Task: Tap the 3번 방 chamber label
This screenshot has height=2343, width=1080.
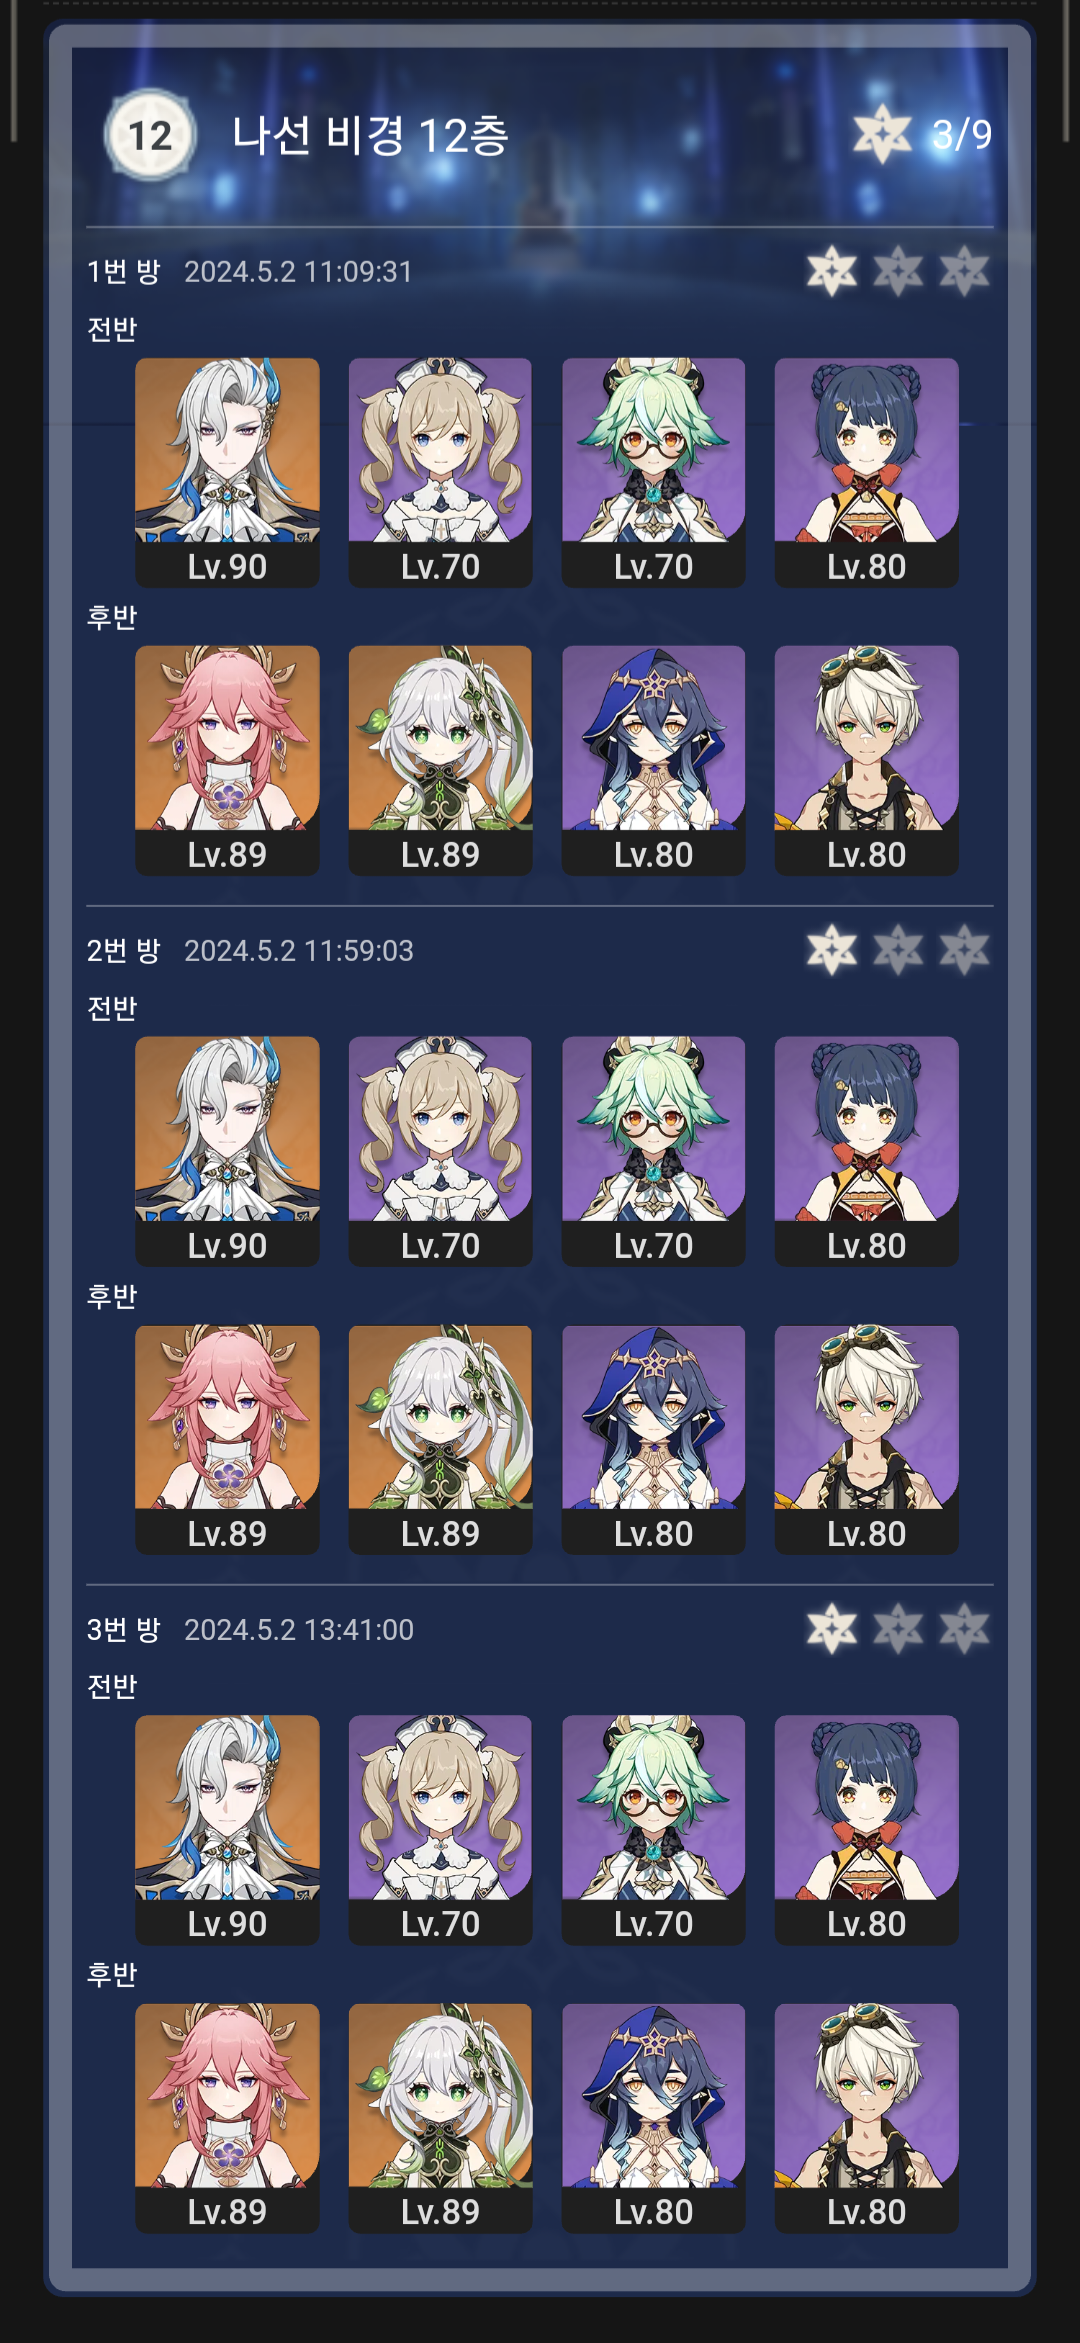Action: pos(123,1630)
